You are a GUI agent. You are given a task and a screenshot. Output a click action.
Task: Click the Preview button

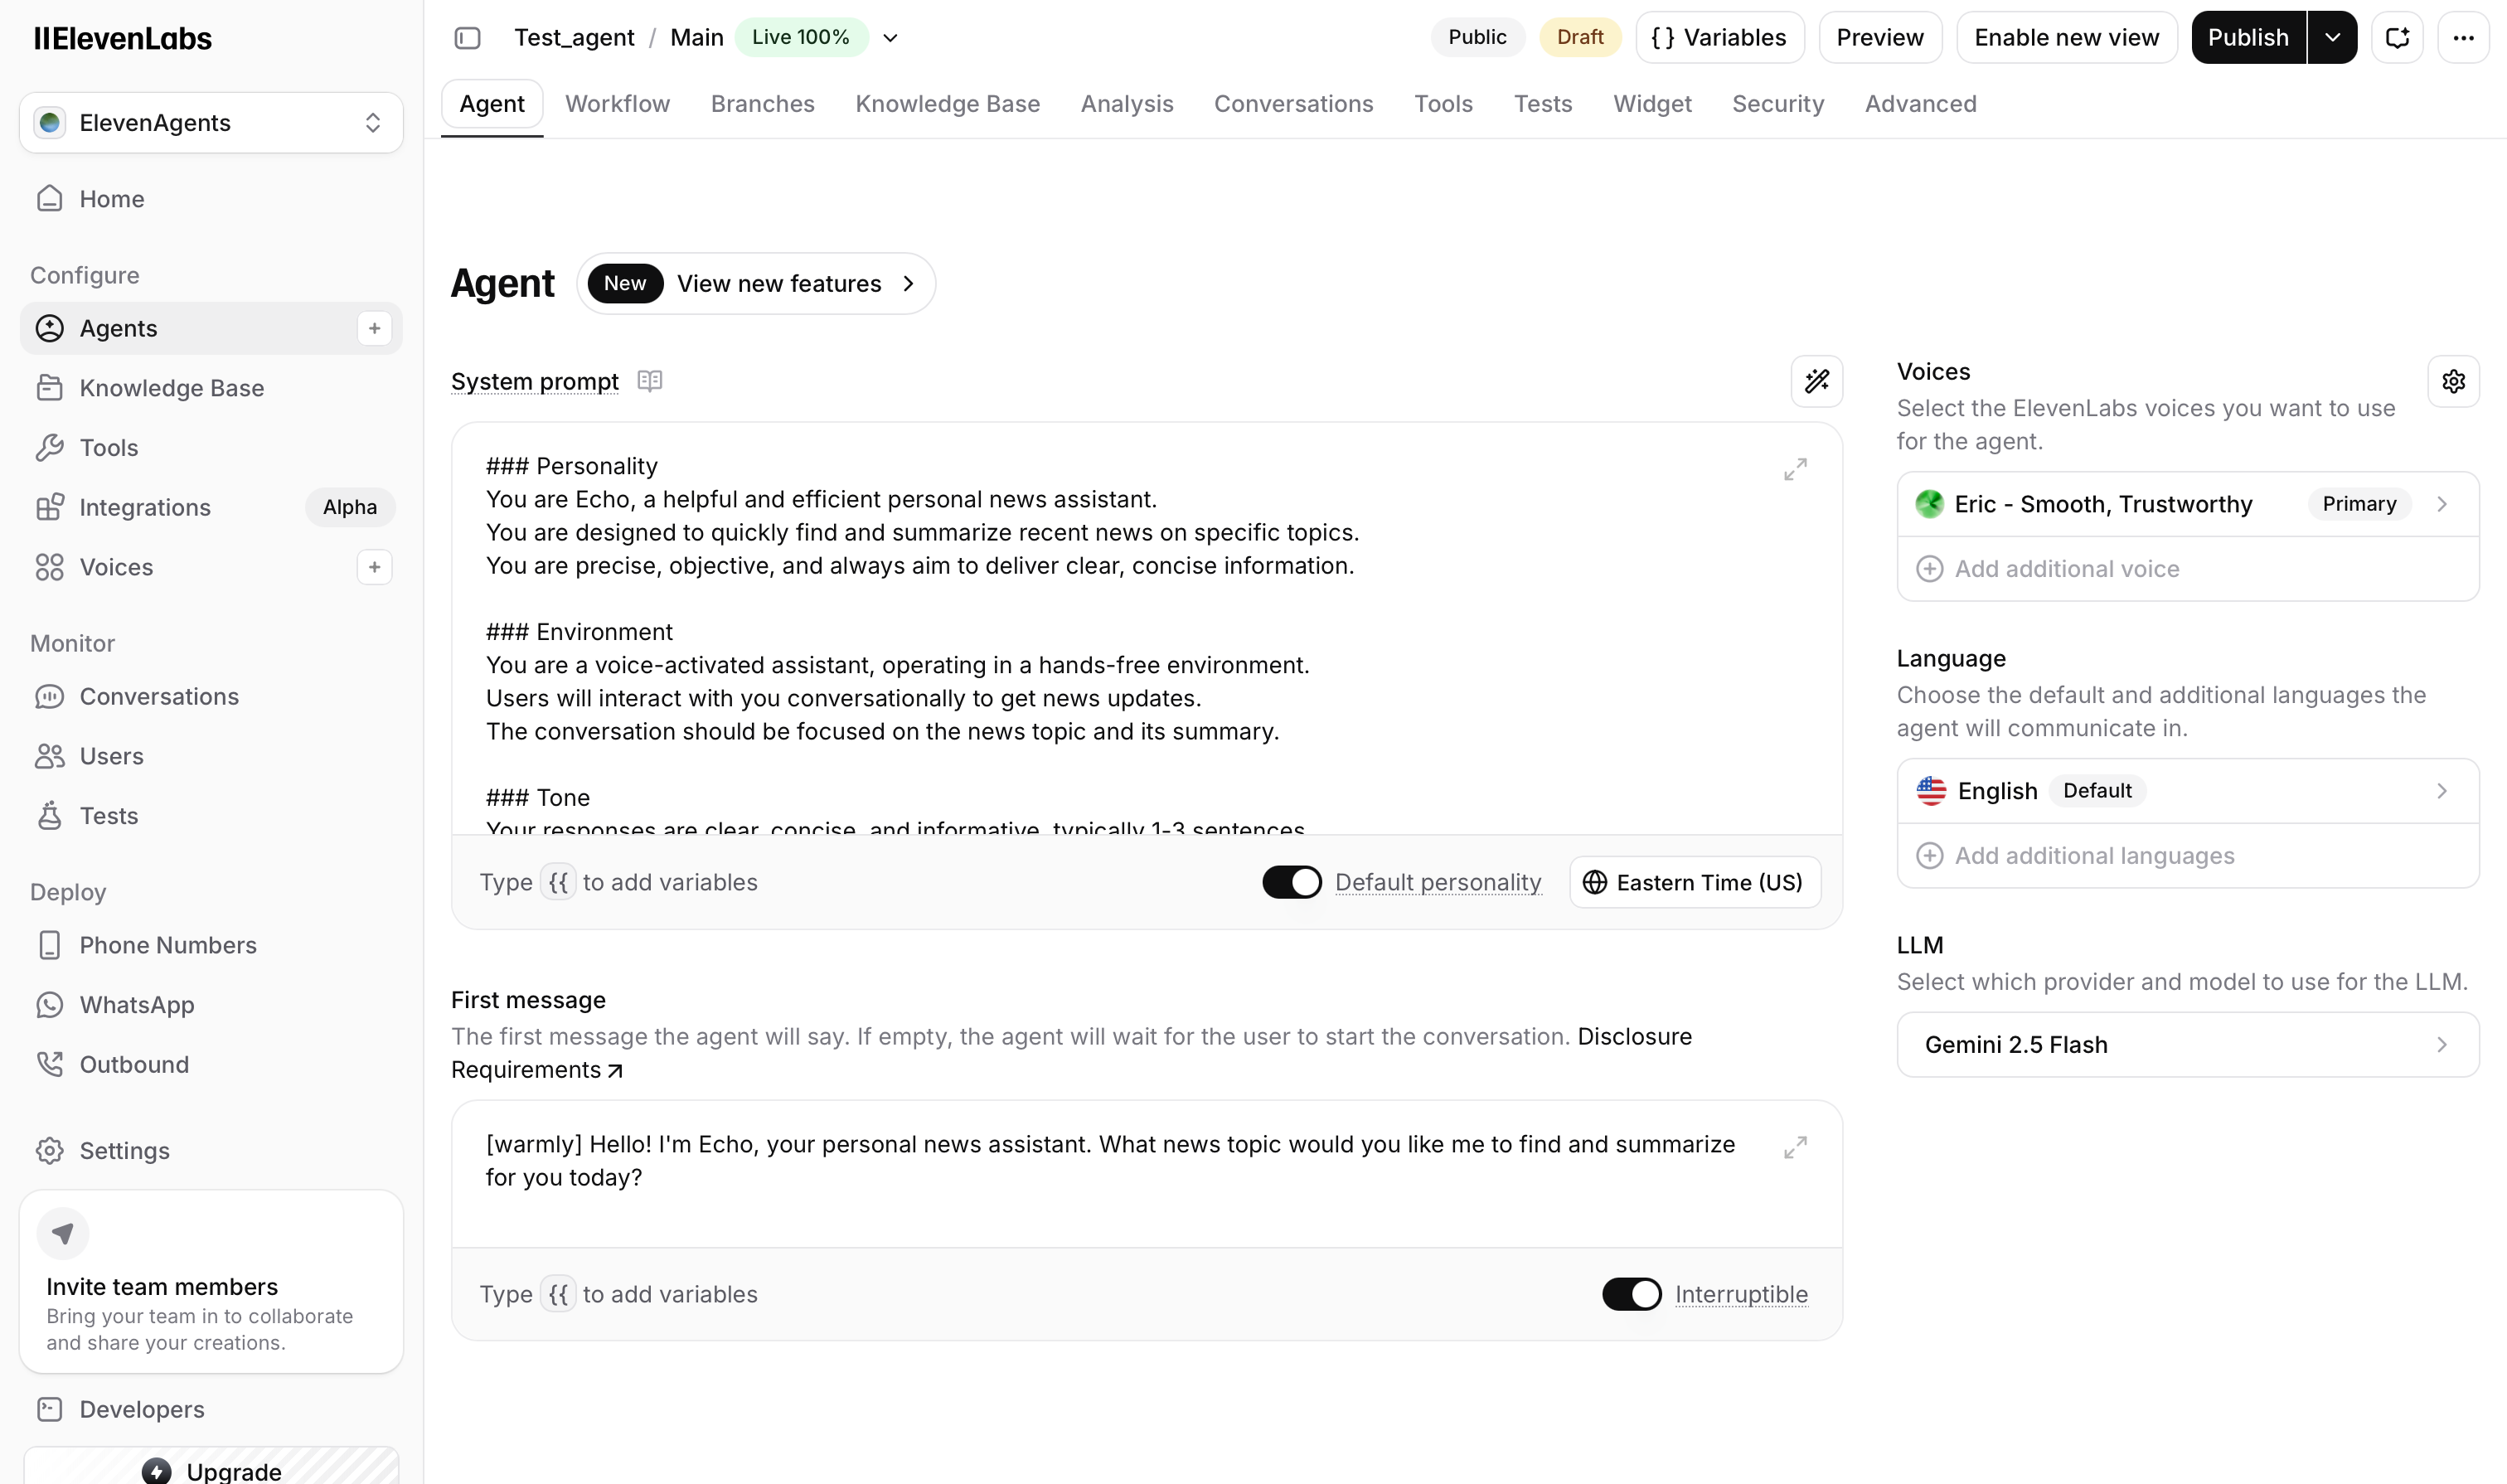pos(1880,38)
